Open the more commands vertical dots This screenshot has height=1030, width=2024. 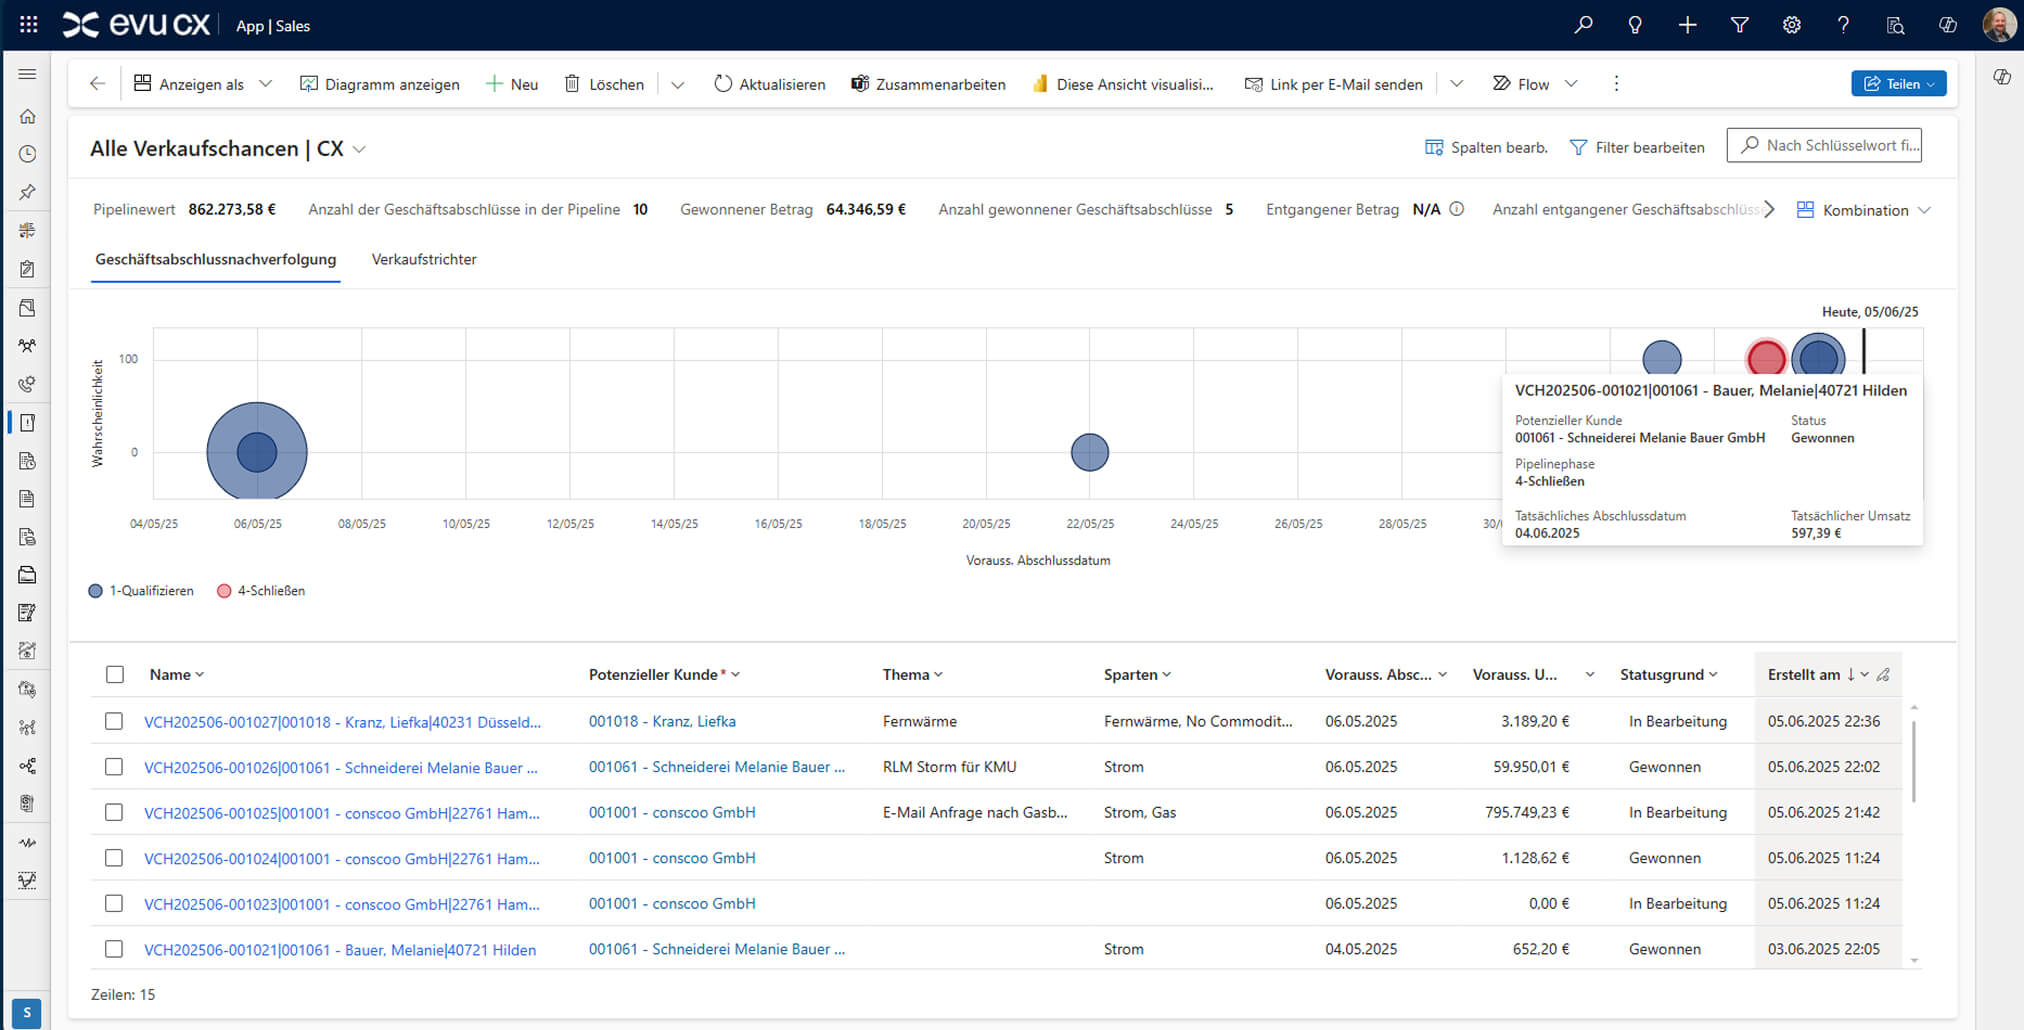tap(1616, 84)
